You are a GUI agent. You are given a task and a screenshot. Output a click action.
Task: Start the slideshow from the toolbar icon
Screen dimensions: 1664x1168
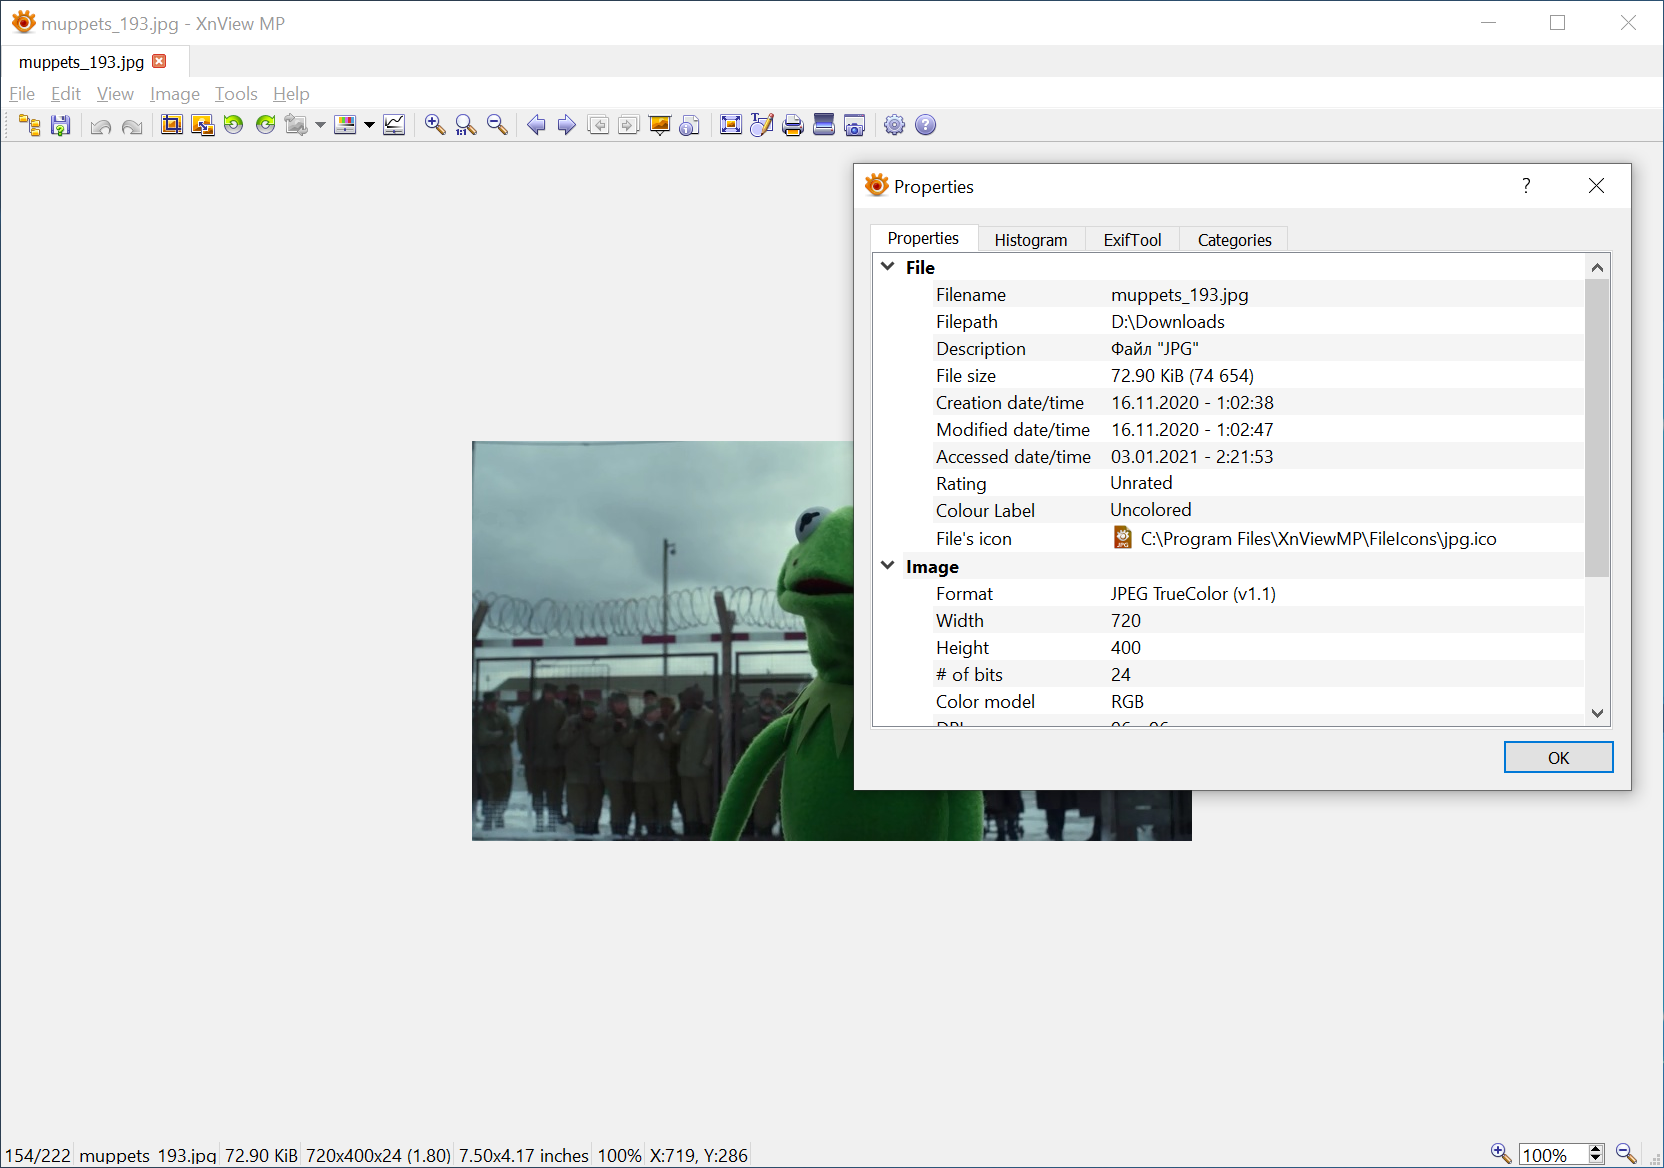click(x=659, y=125)
